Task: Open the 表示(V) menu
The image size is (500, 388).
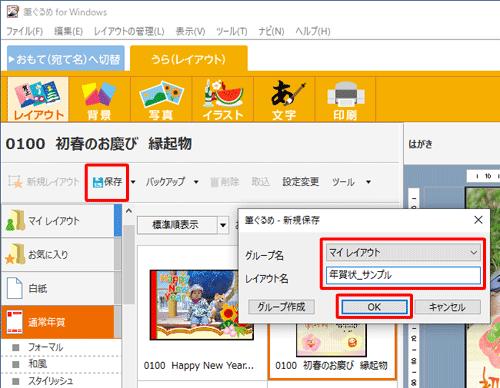Action: point(190,31)
